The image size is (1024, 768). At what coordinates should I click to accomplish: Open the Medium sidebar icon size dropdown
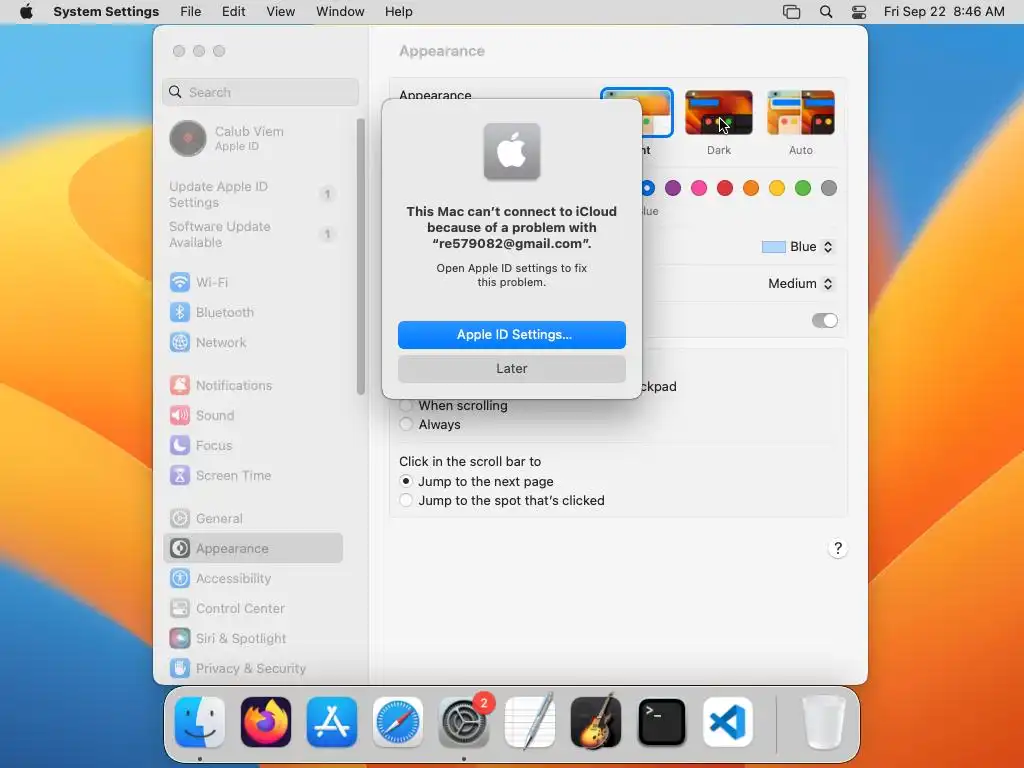click(x=801, y=283)
